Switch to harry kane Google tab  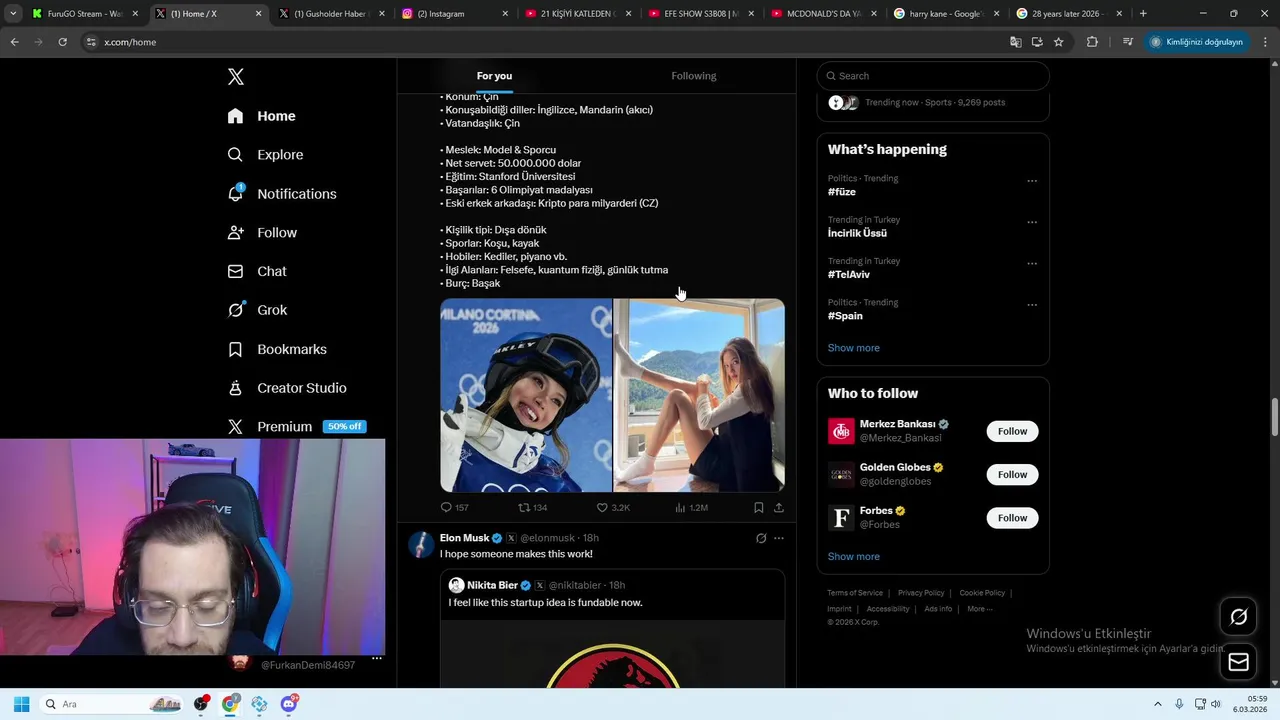coord(946,14)
